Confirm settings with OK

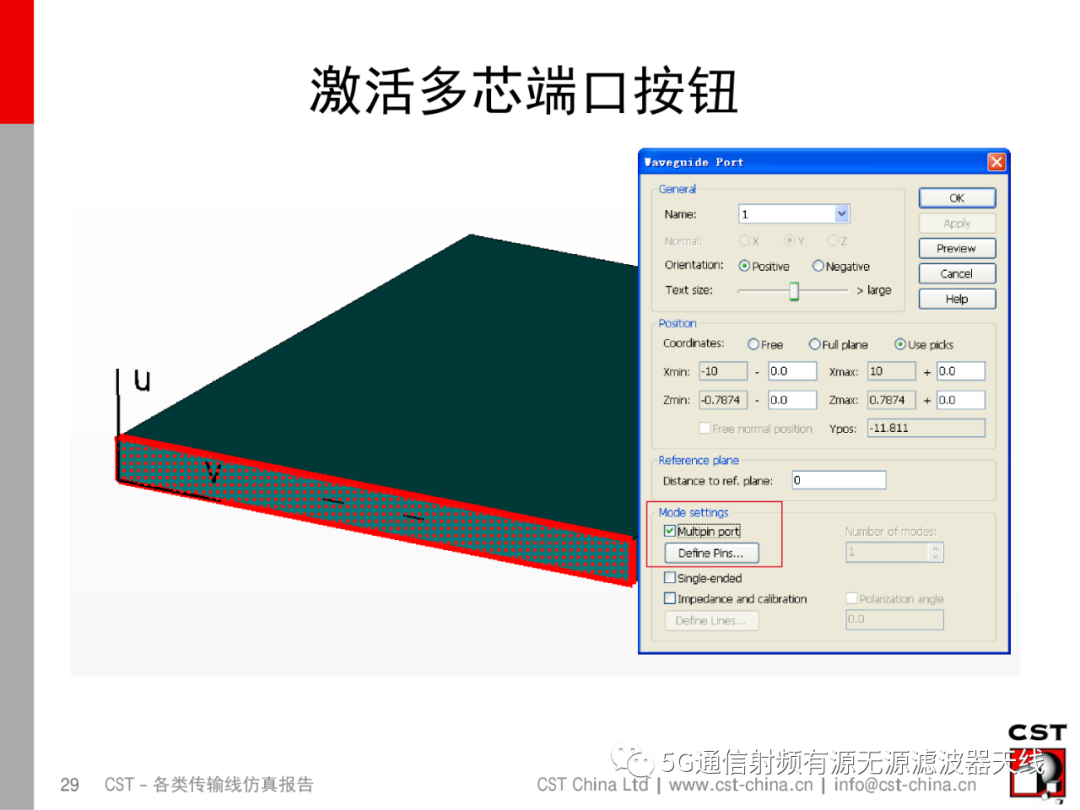[x=956, y=197]
